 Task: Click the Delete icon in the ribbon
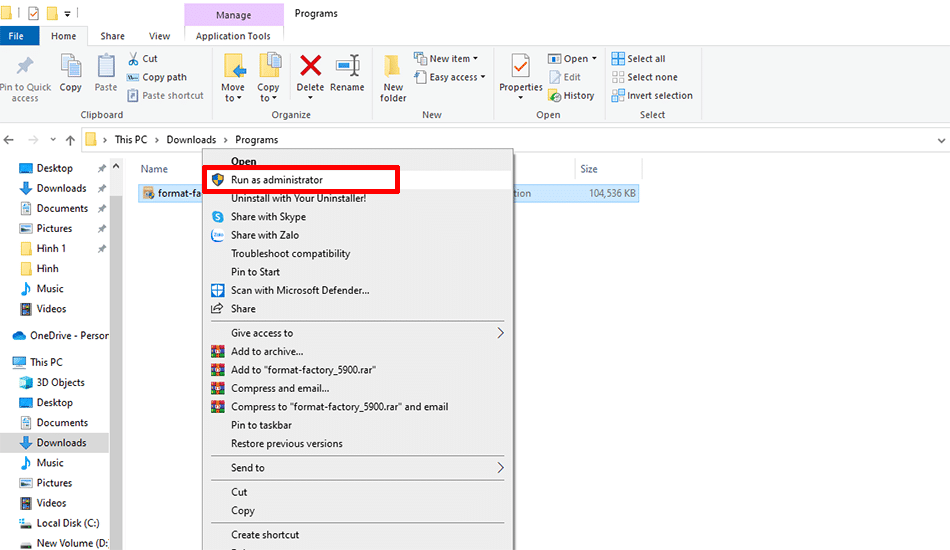310,67
